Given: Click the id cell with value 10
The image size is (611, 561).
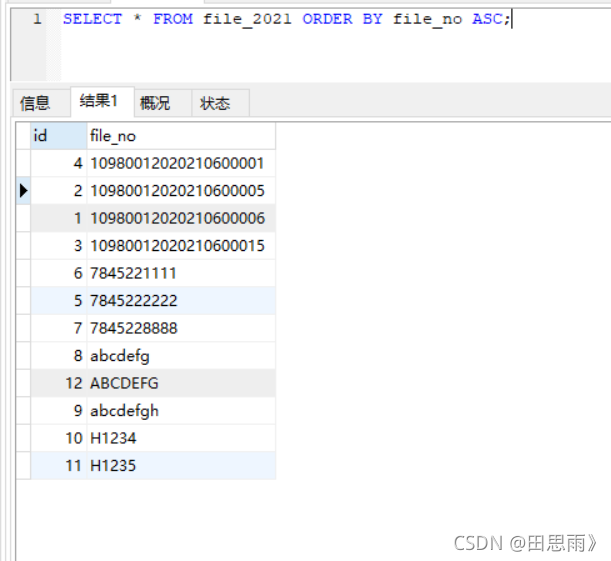Looking at the screenshot, I should tap(58, 438).
